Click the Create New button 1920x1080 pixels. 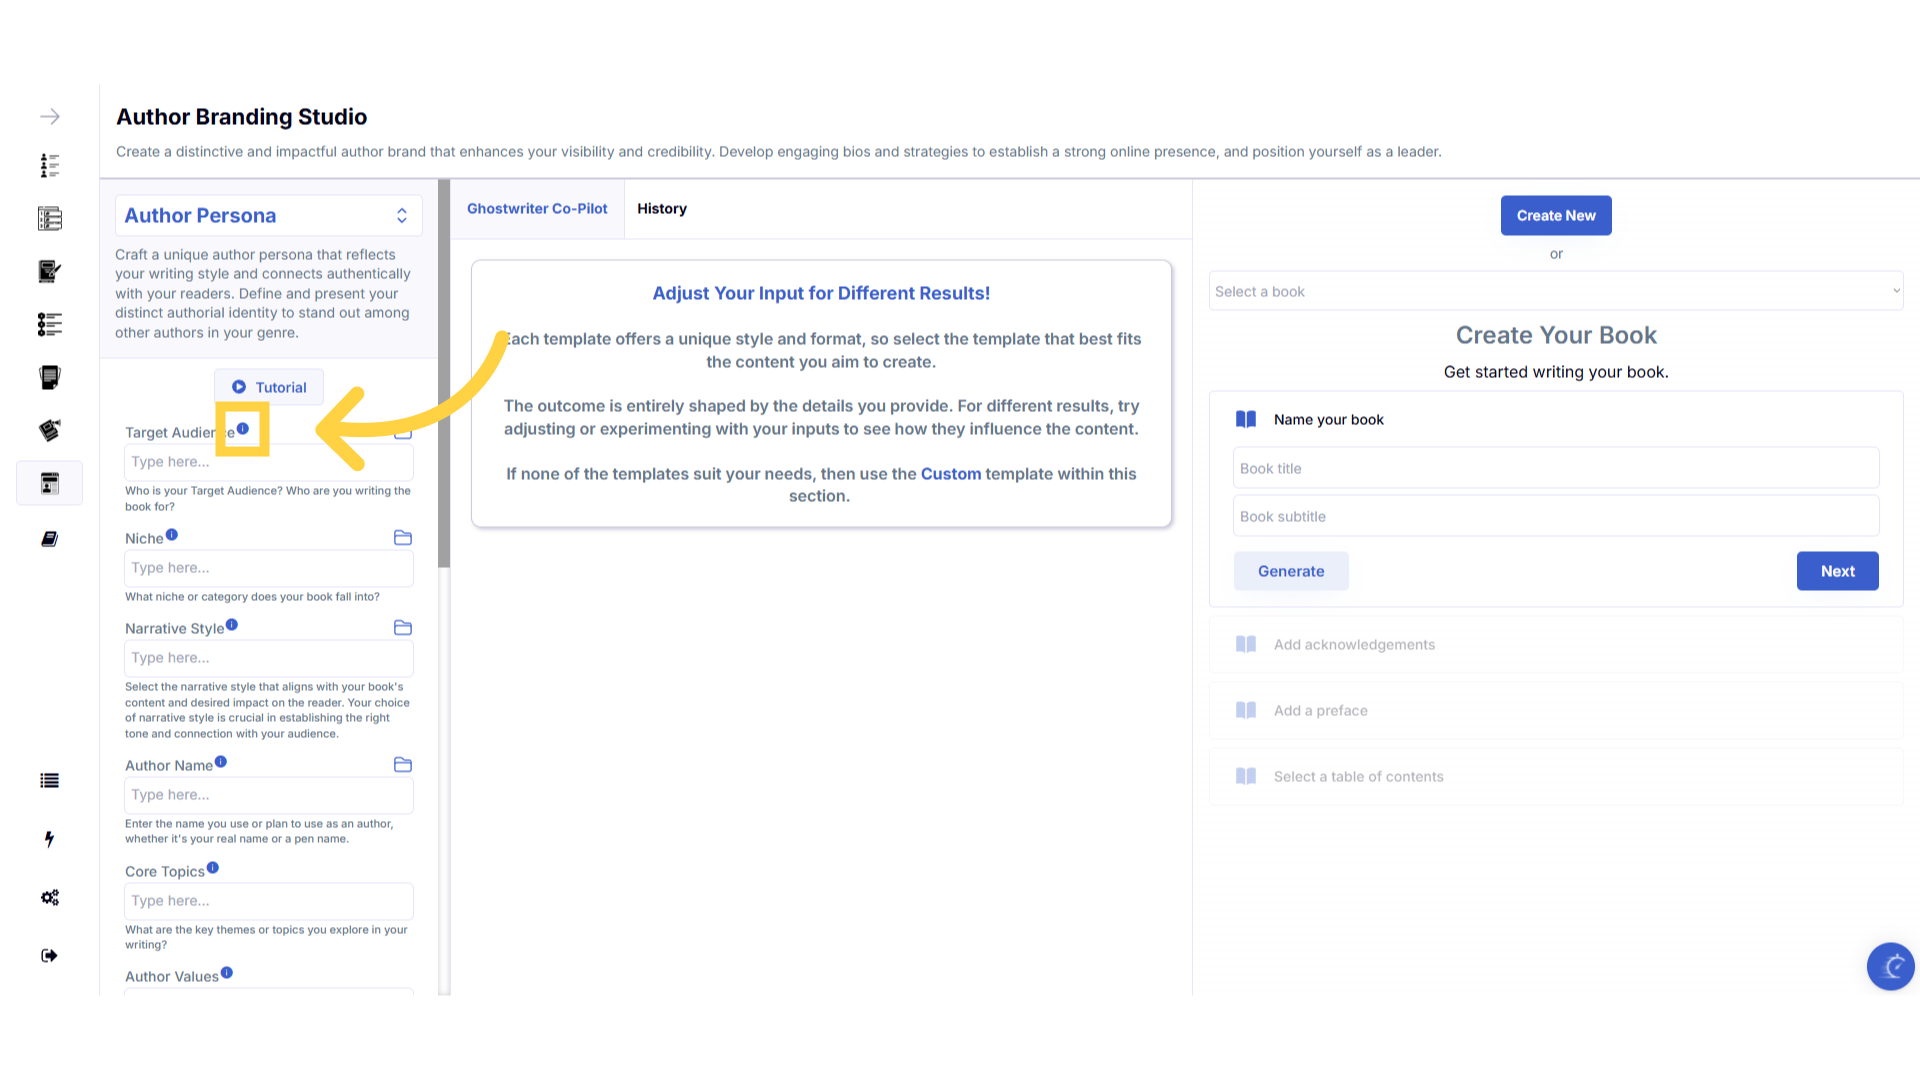coord(1556,216)
